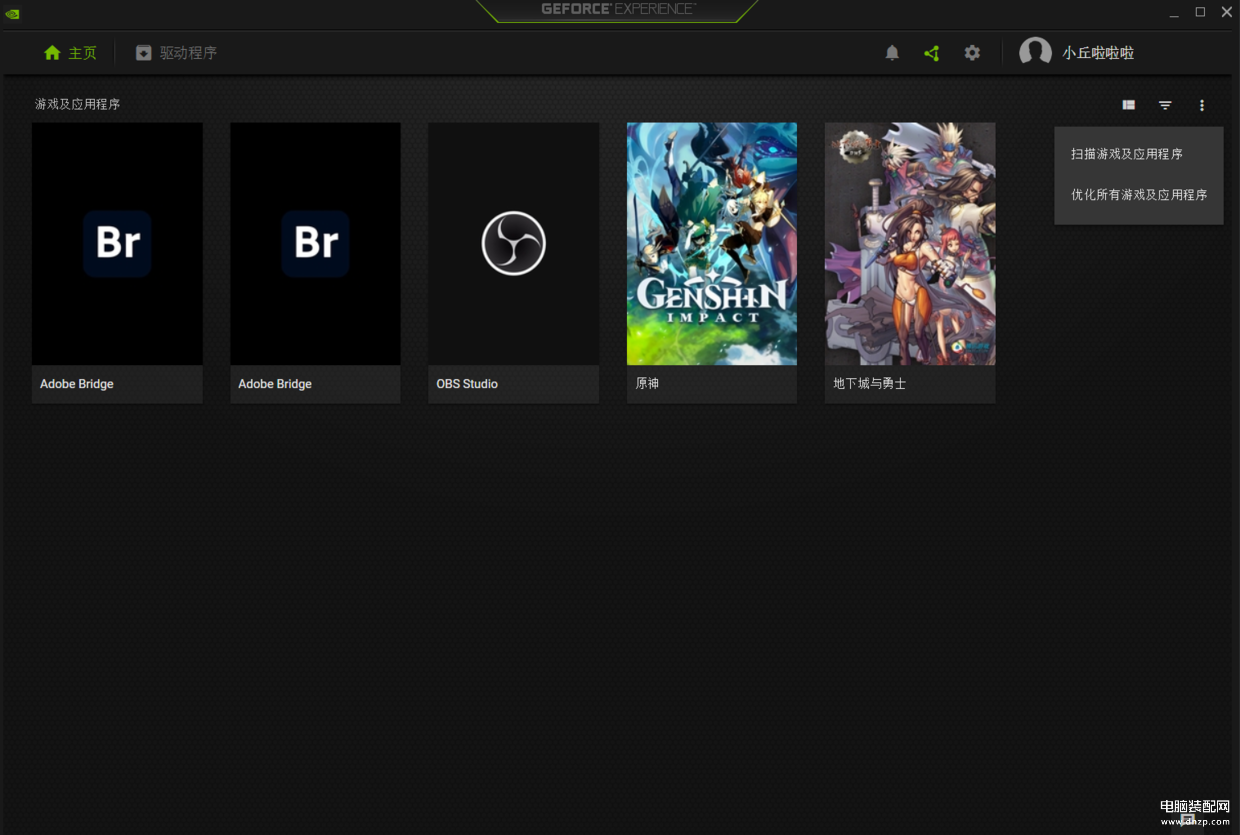The height and width of the screenshot is (835, 1240).
Task: Click the user avatar picture
Action: pyautogui.click(x=1035, y=53)
